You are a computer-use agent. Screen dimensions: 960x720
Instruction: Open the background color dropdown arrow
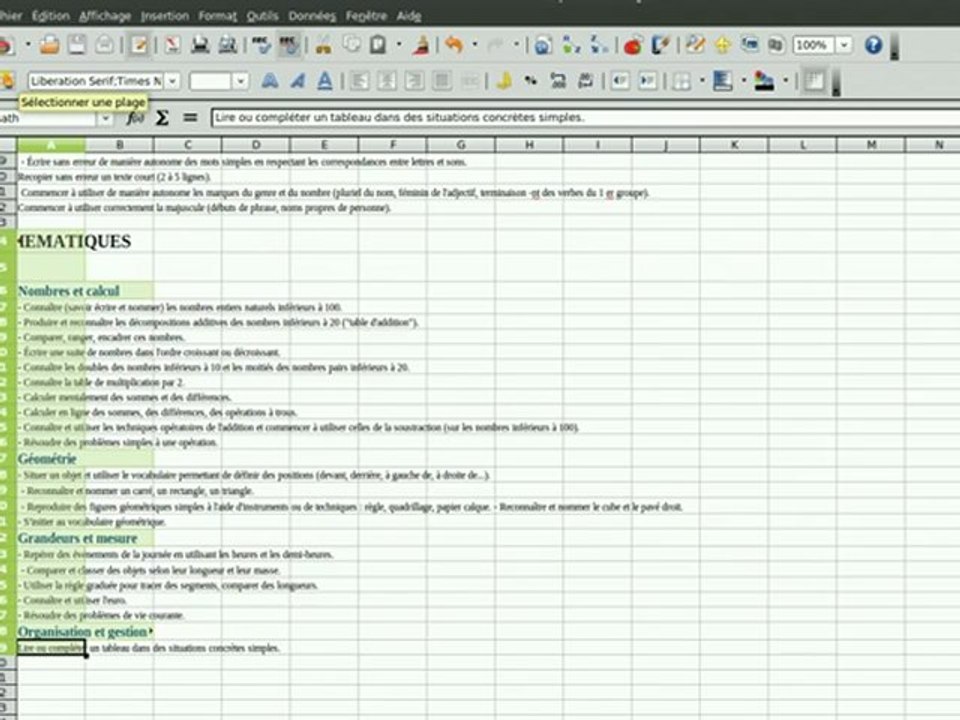(x=744, y=80)
